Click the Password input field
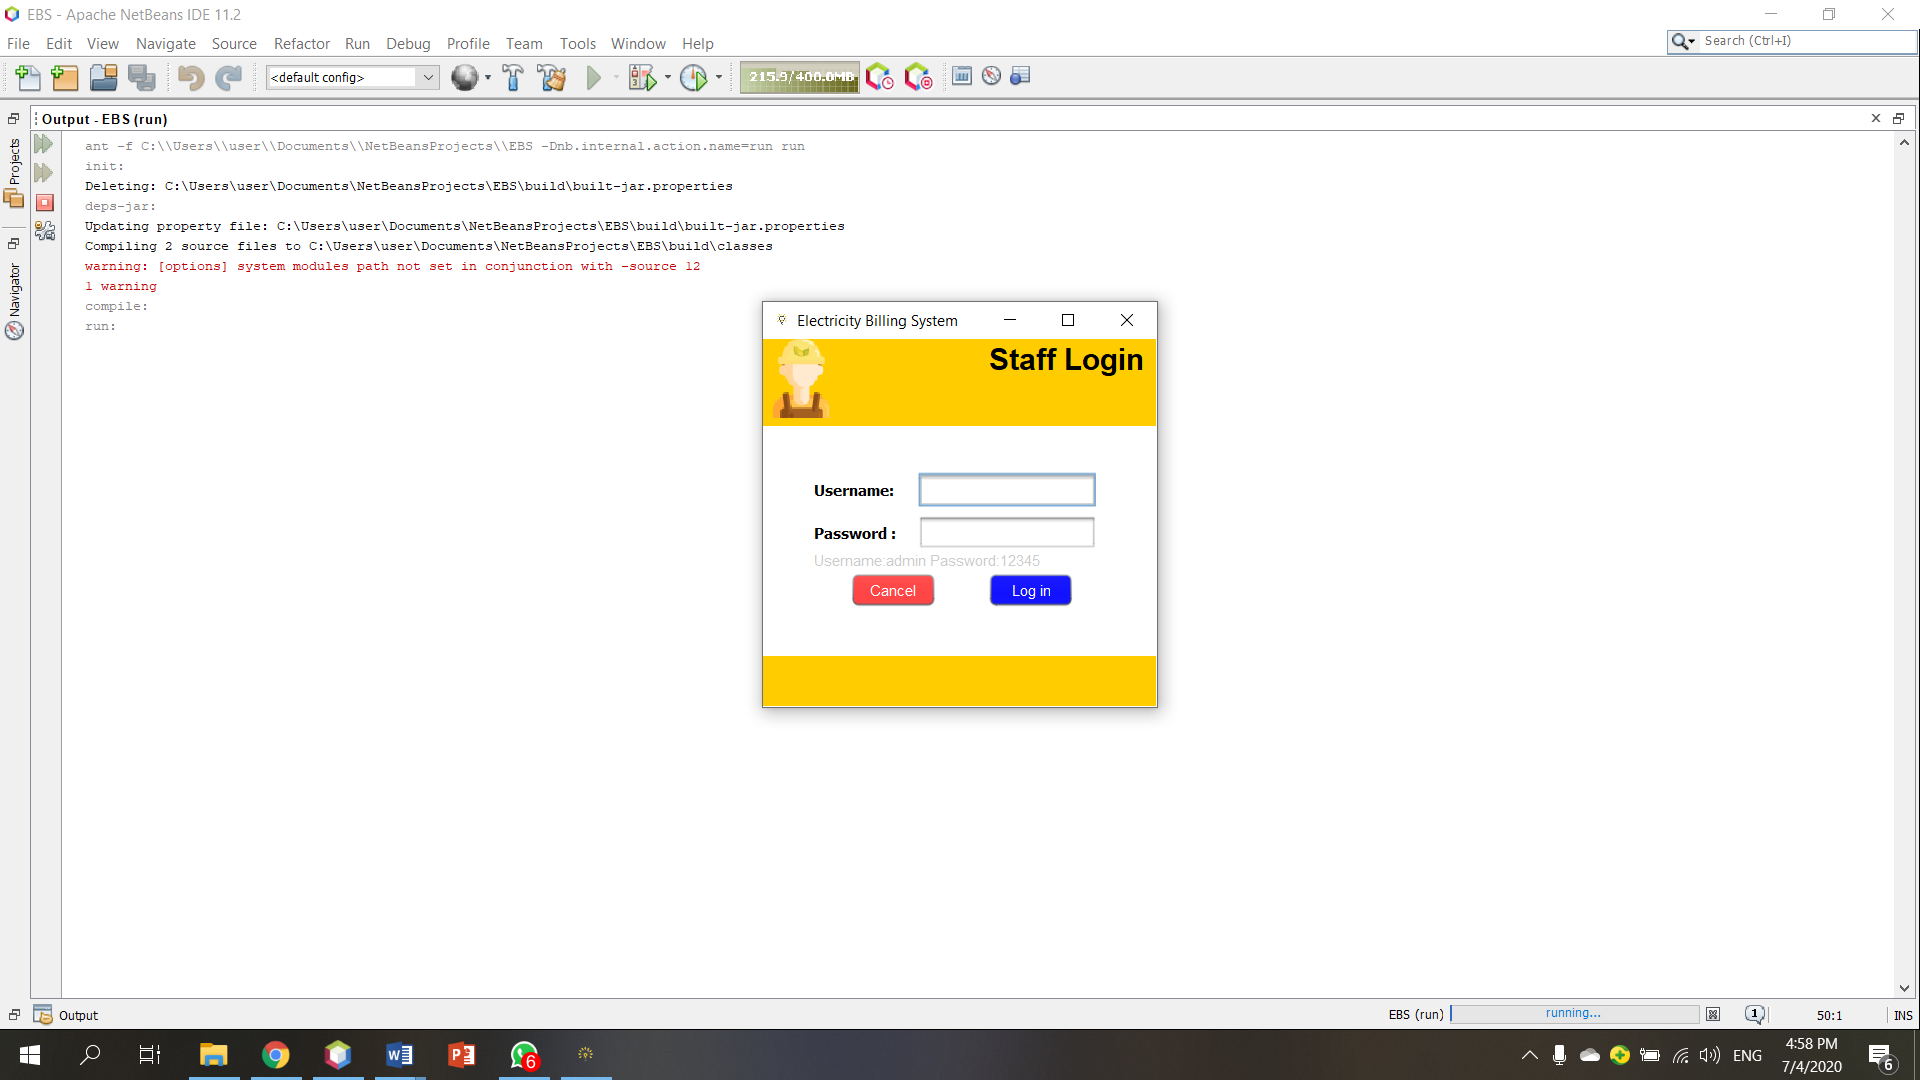1920x1080 pixels. 1006,533
